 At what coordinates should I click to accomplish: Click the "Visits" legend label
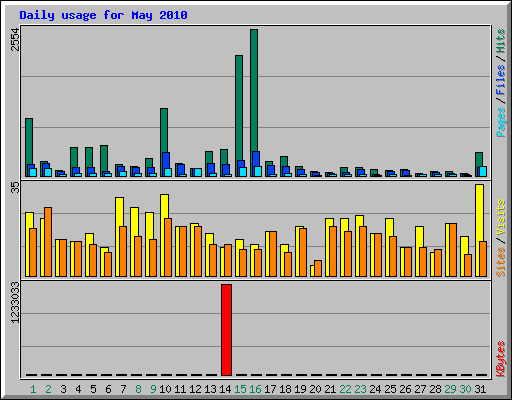tap(501, 217)
